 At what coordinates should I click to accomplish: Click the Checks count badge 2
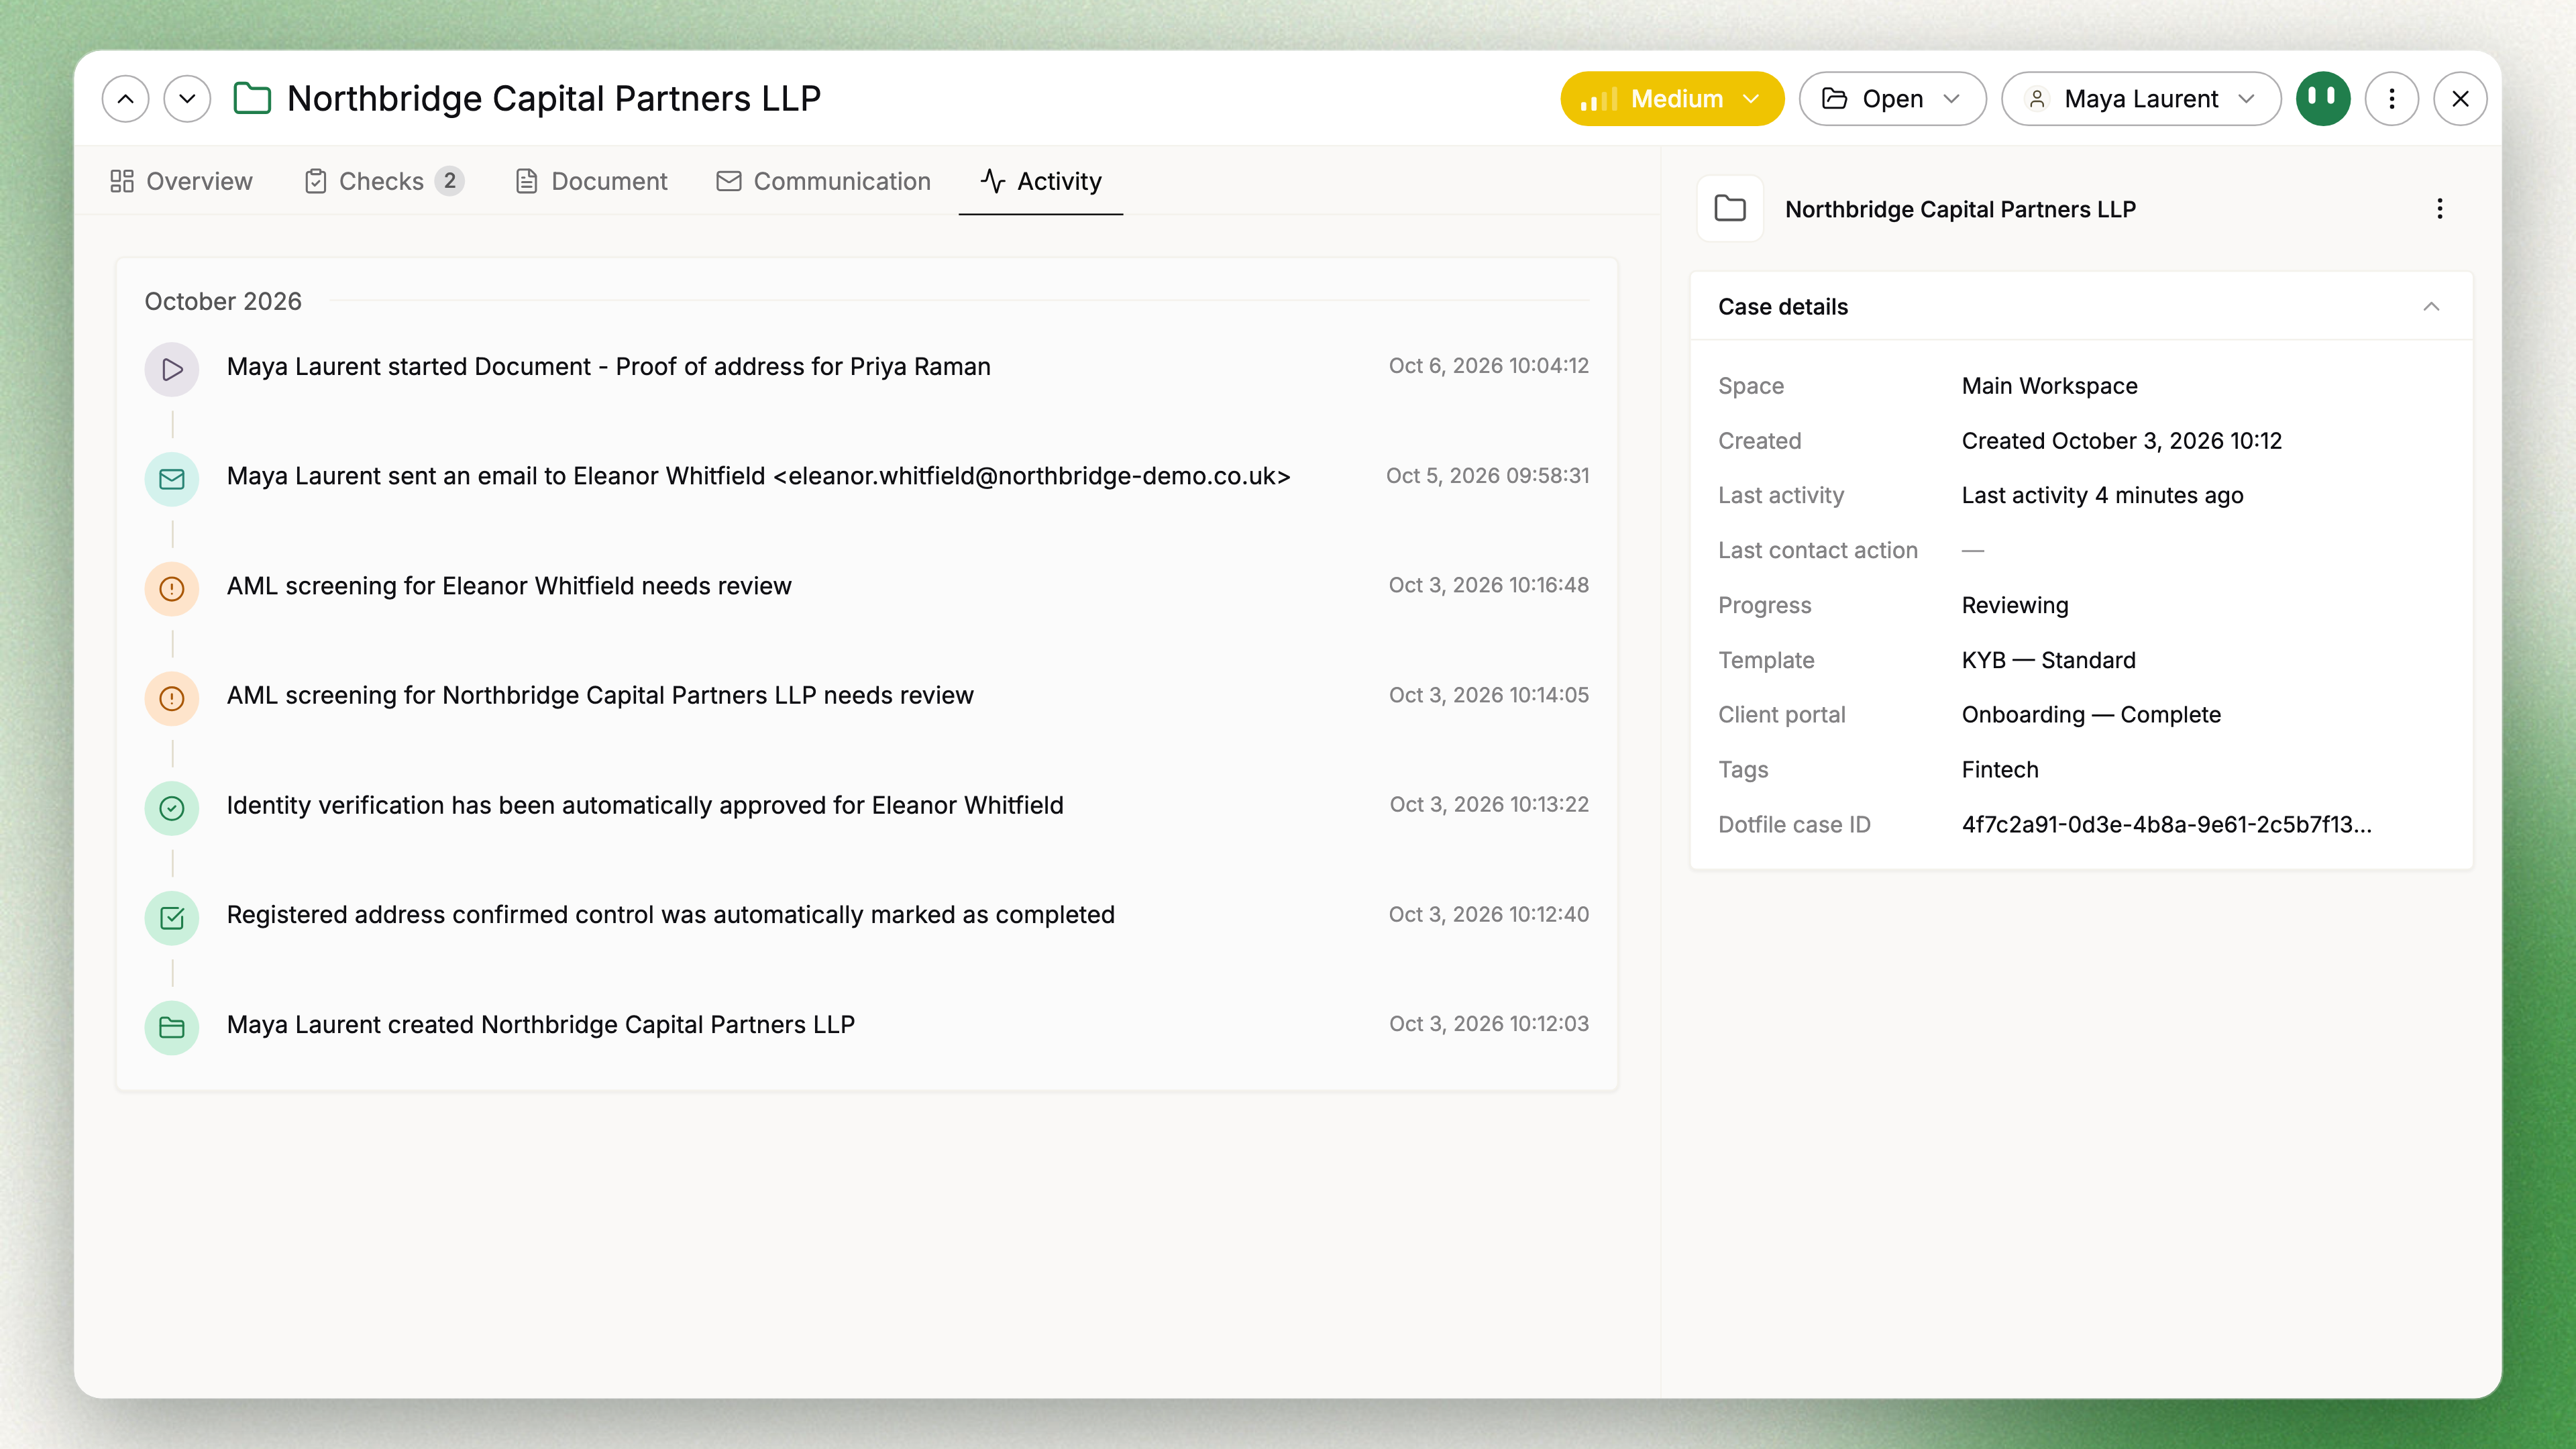point(450,181)
